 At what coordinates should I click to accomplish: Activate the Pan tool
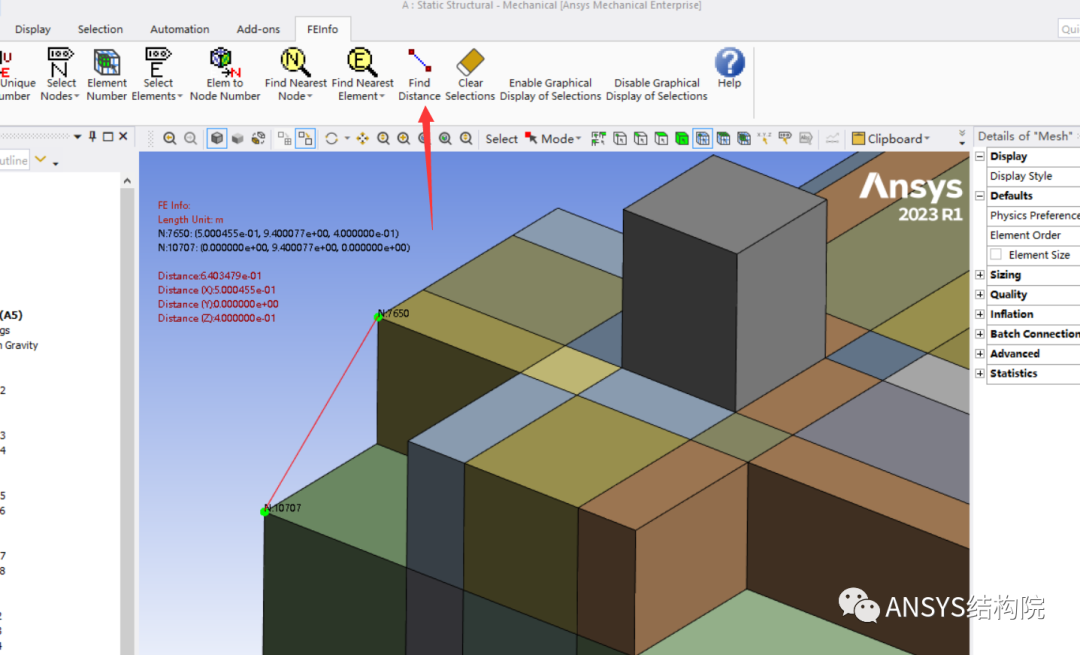click(362, 138)
